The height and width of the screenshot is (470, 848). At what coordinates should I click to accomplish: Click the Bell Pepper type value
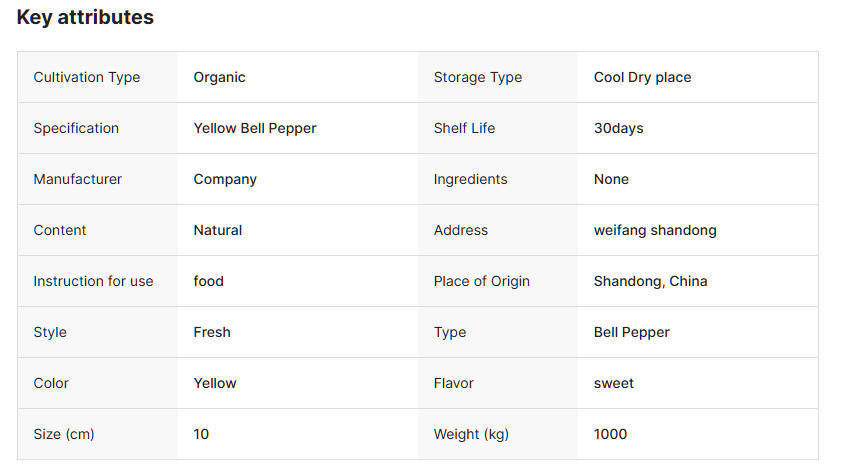pos(631,332)
